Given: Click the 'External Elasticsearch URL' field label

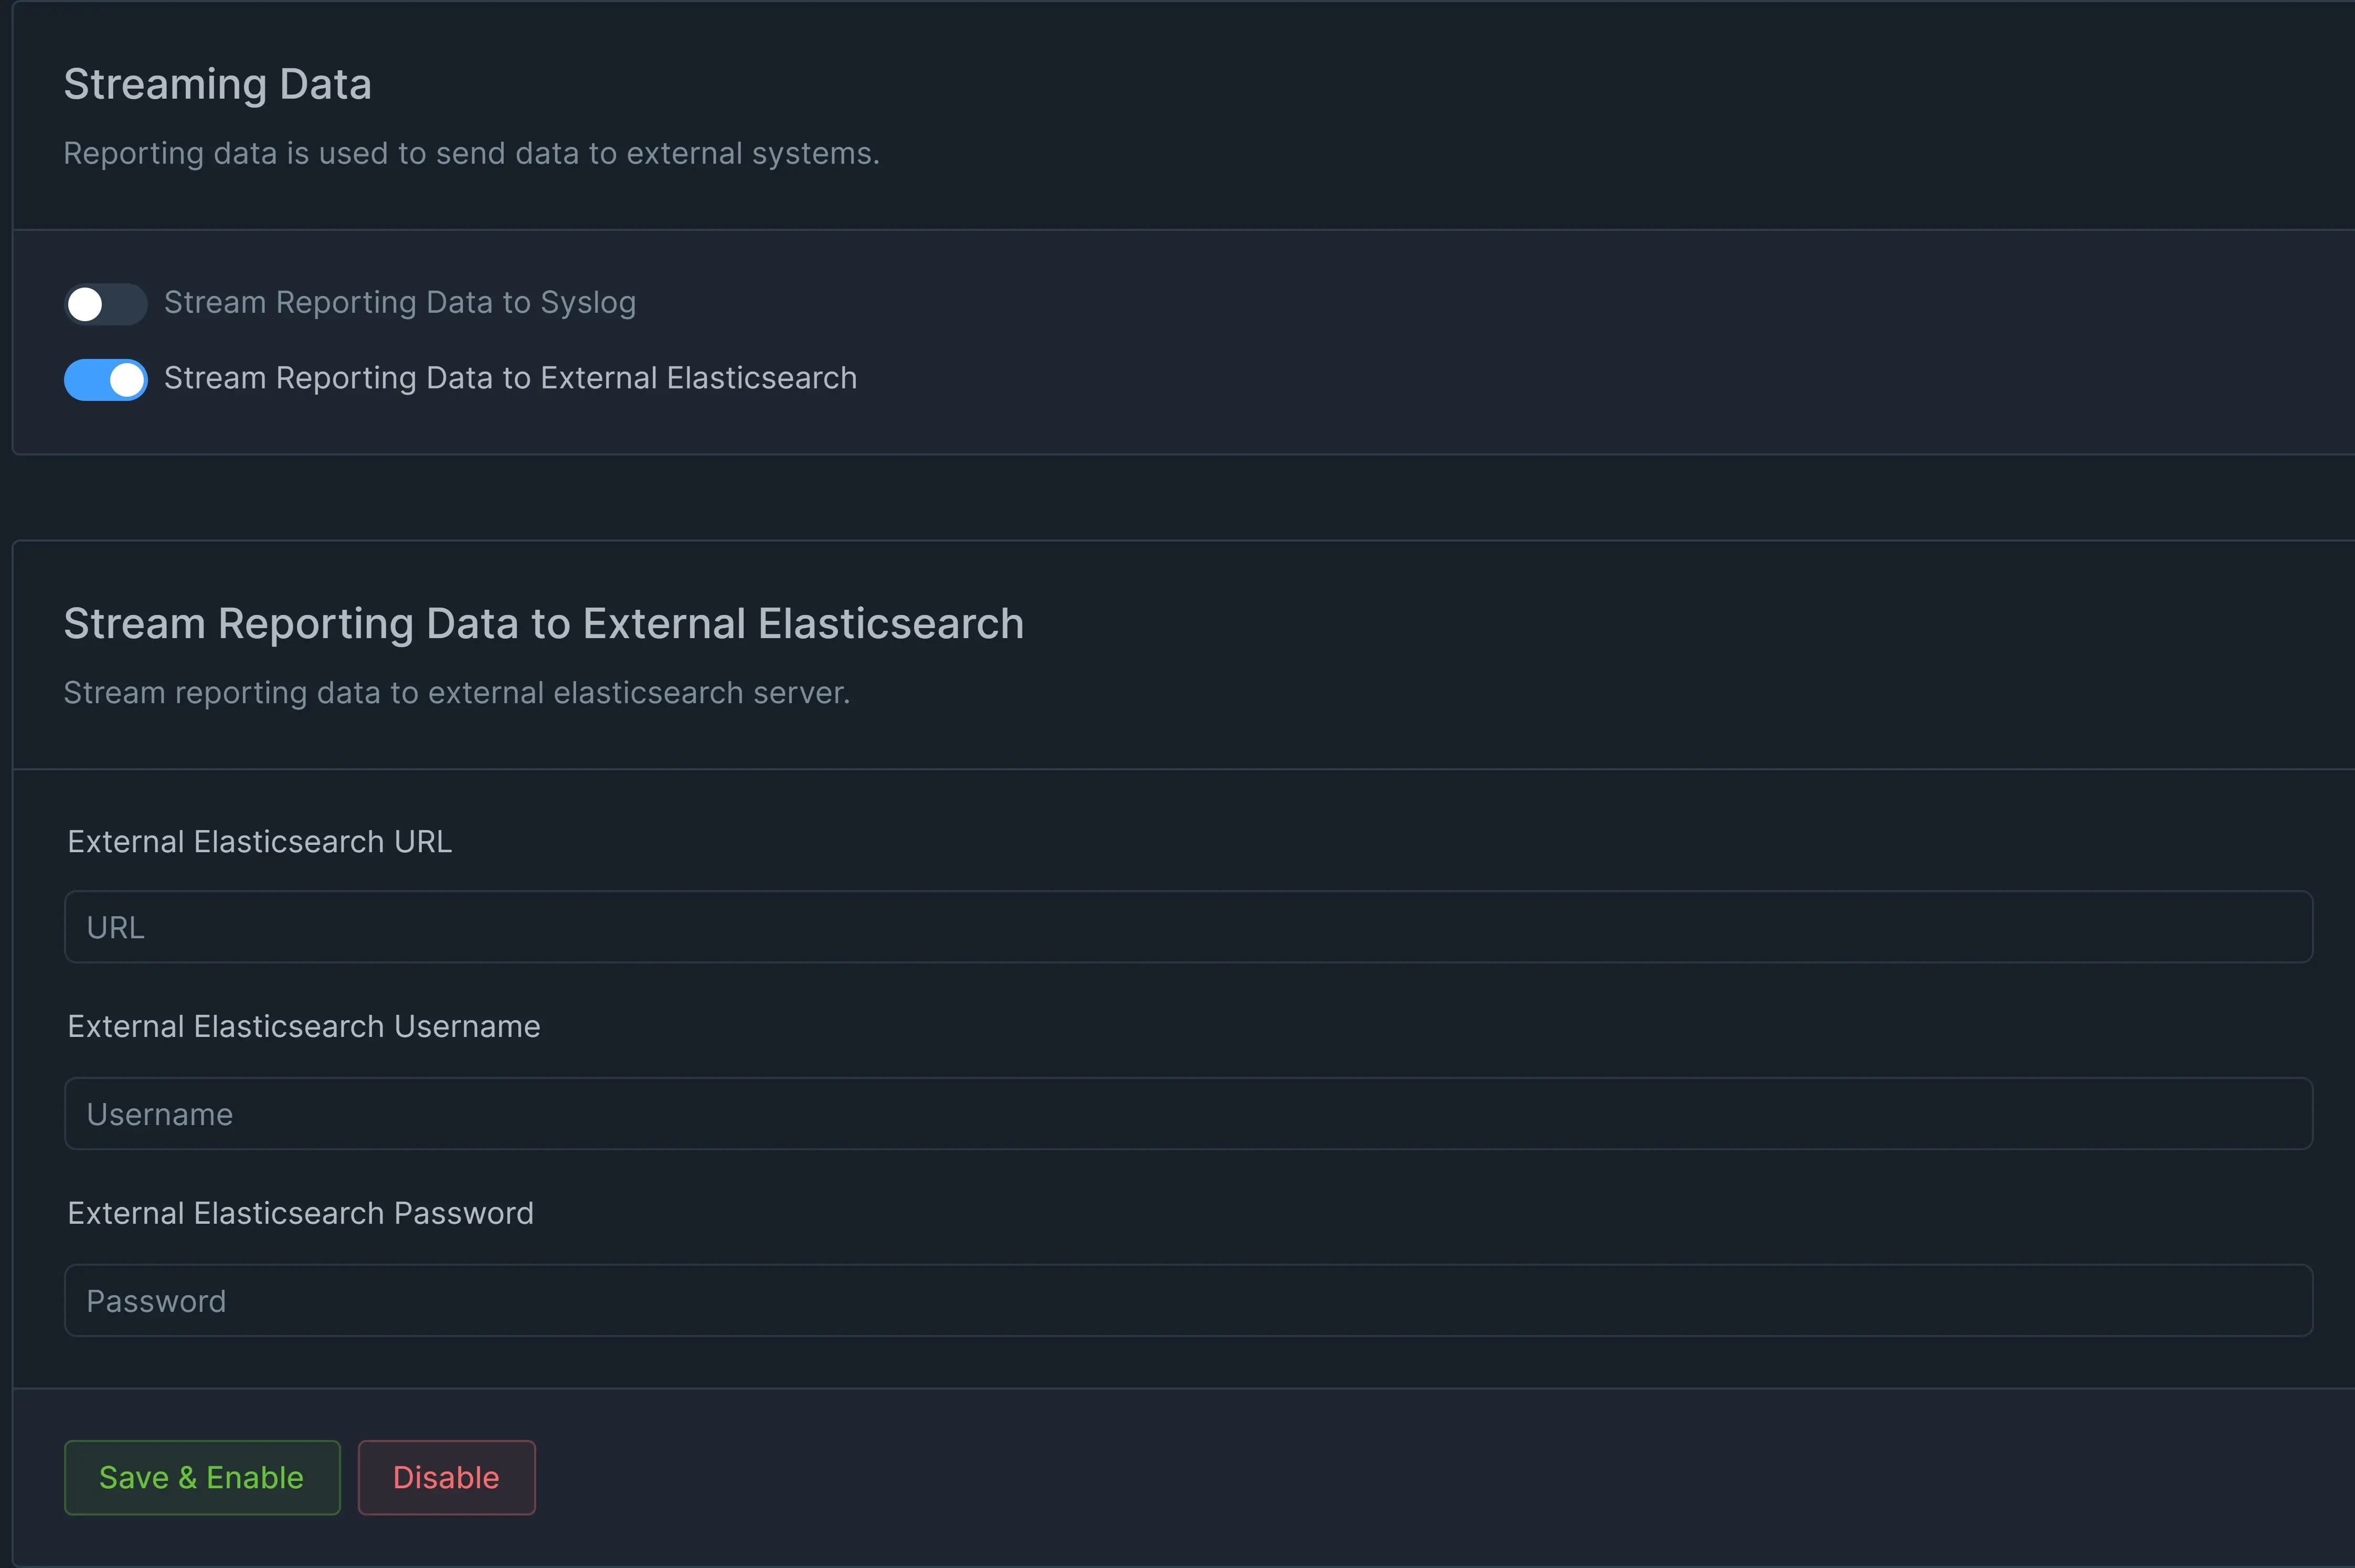Looking at the screenshot, I should click(x=259, y=842).
